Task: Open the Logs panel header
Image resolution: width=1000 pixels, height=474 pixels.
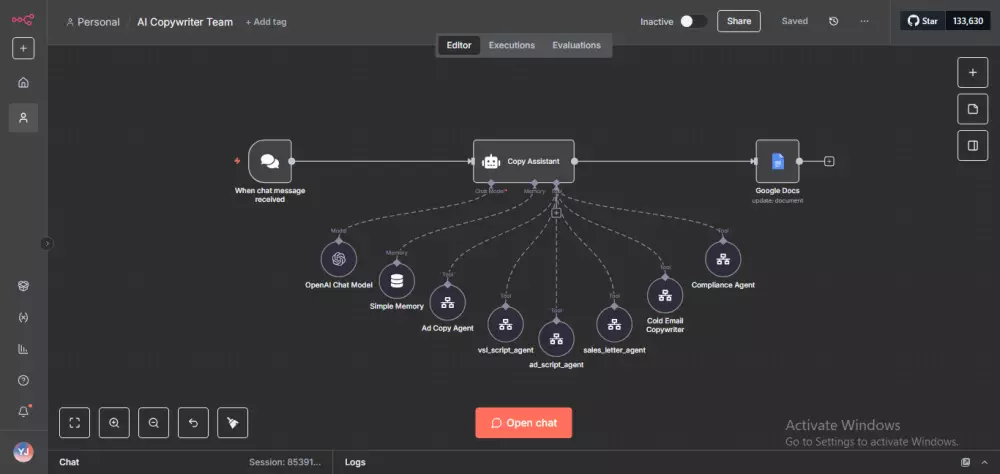Action: pos(355,462)
